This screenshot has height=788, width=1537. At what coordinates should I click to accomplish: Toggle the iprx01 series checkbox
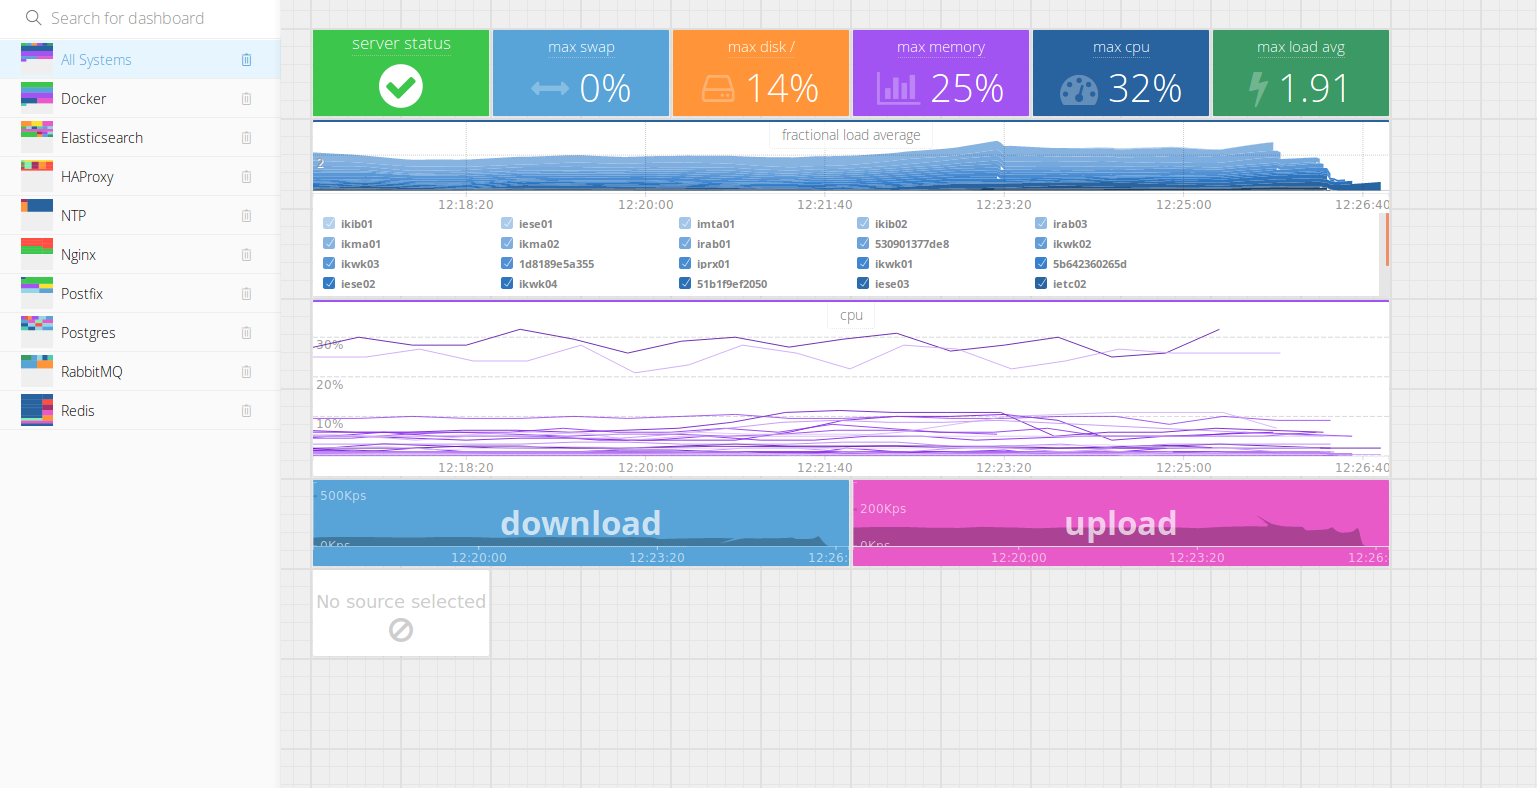[685, 264]
